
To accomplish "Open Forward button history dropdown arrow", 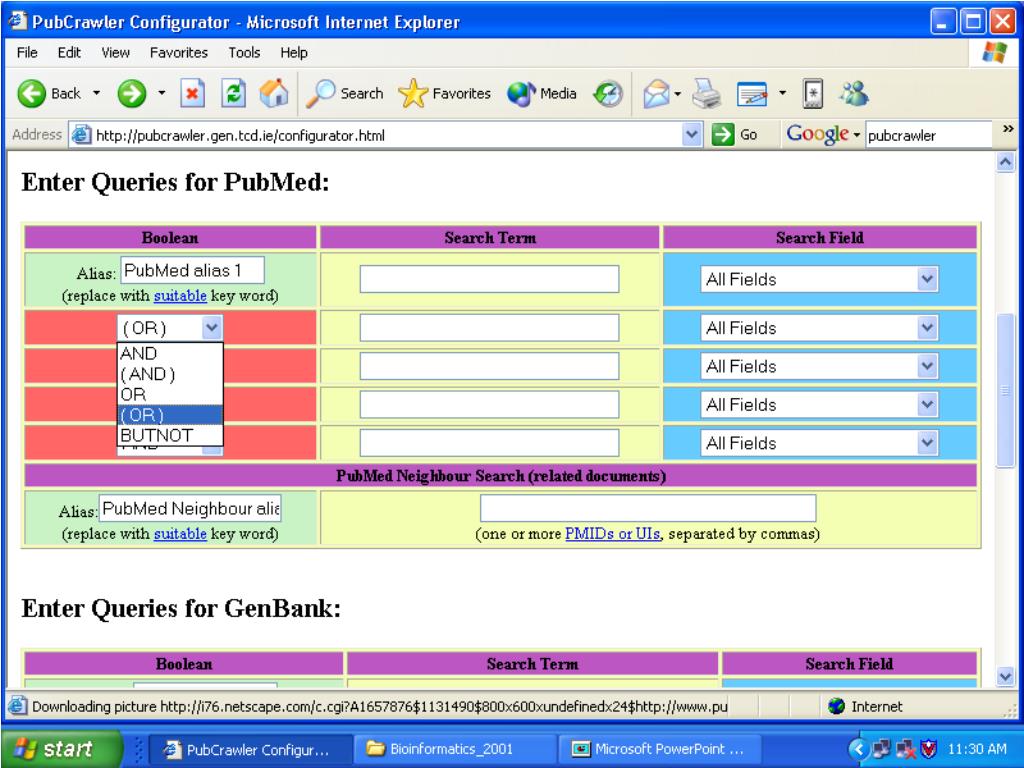I will click(x=162, y=93).
